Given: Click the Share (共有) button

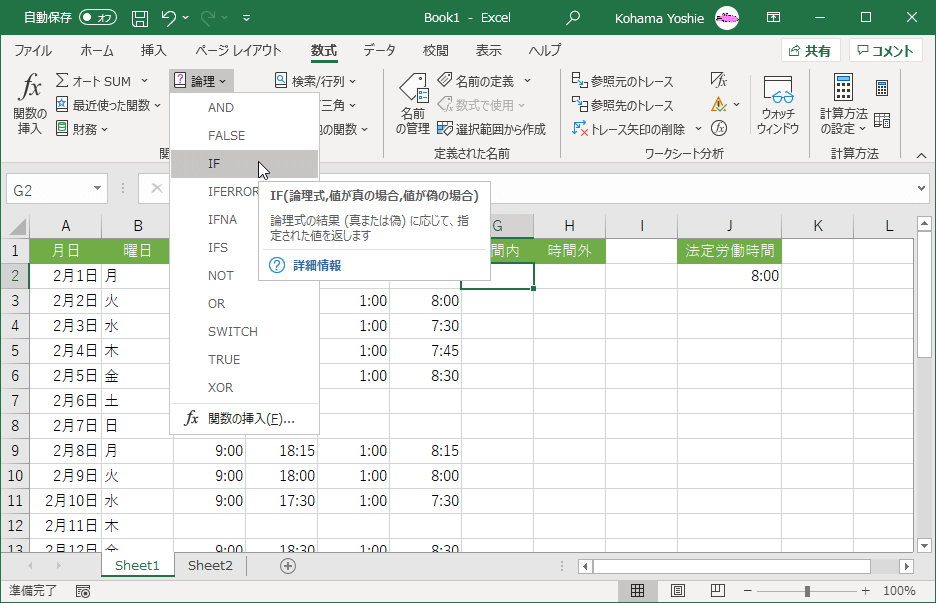Looking at the screenshot, I should (811, 51).
